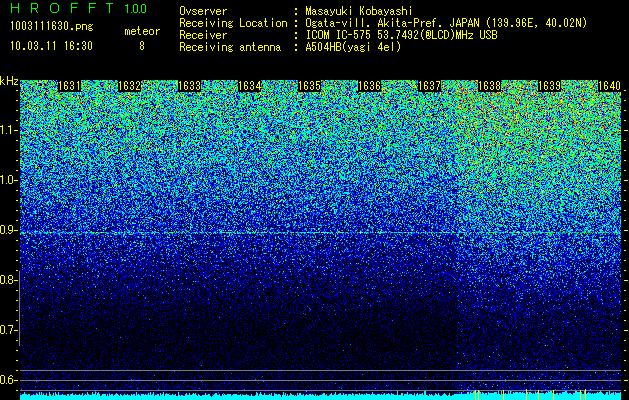Click the 1638 time marker
Screen dimensions: 629x400
(x=489, y=86)
